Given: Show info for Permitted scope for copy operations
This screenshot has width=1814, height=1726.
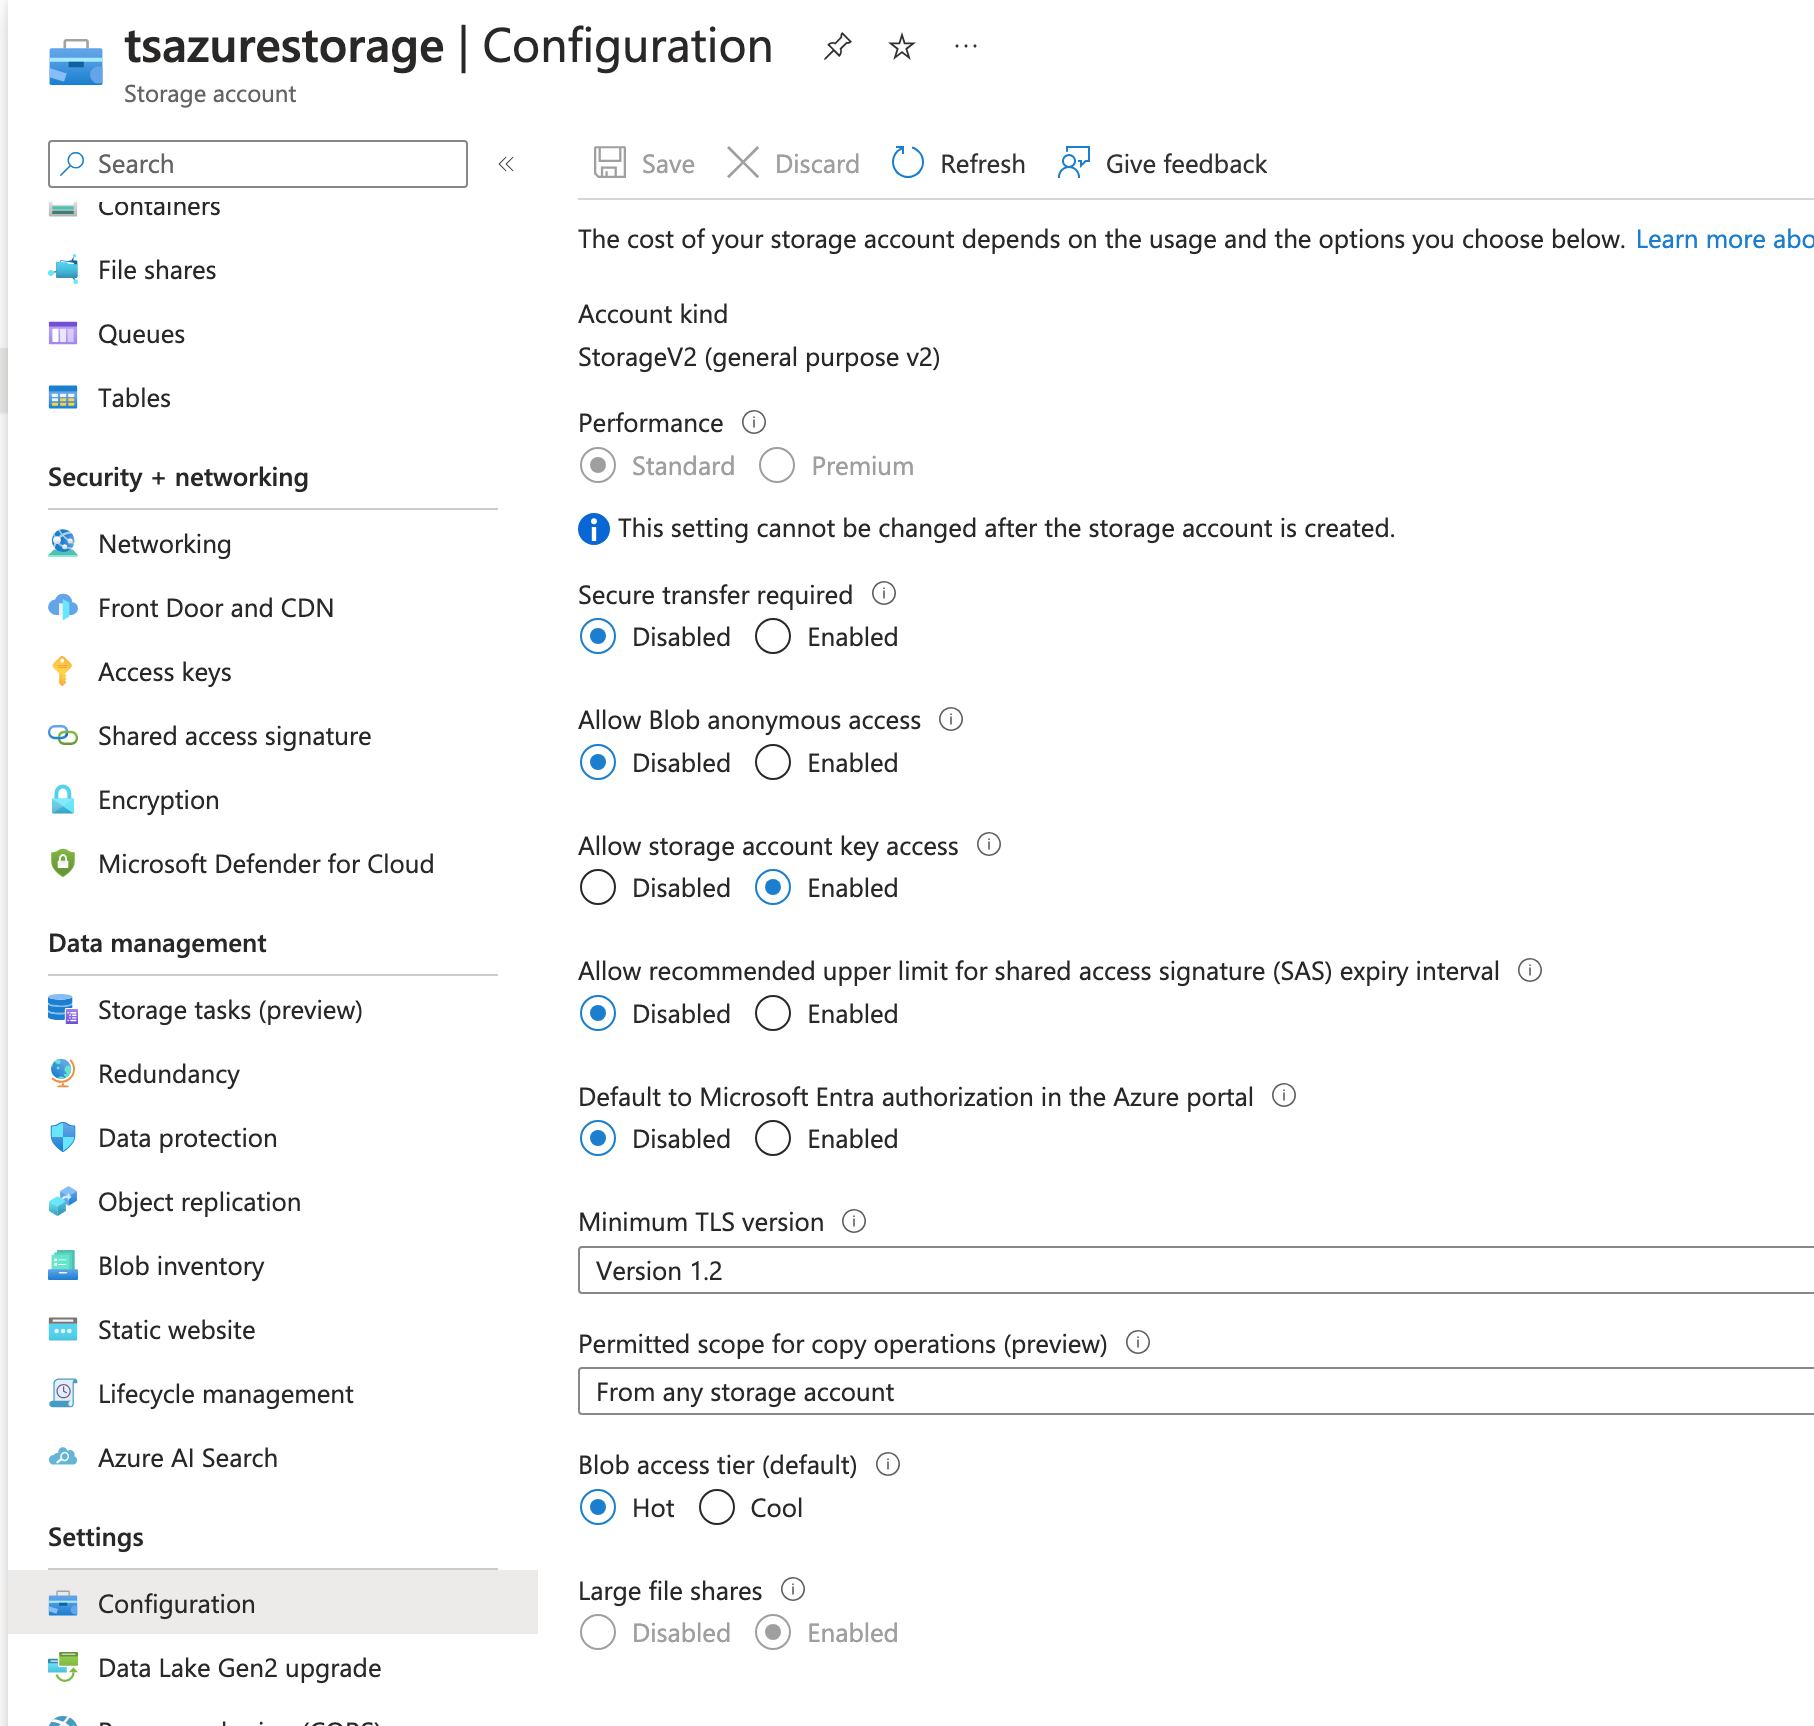Looking at the screenshot, I should (1138, 1342).
